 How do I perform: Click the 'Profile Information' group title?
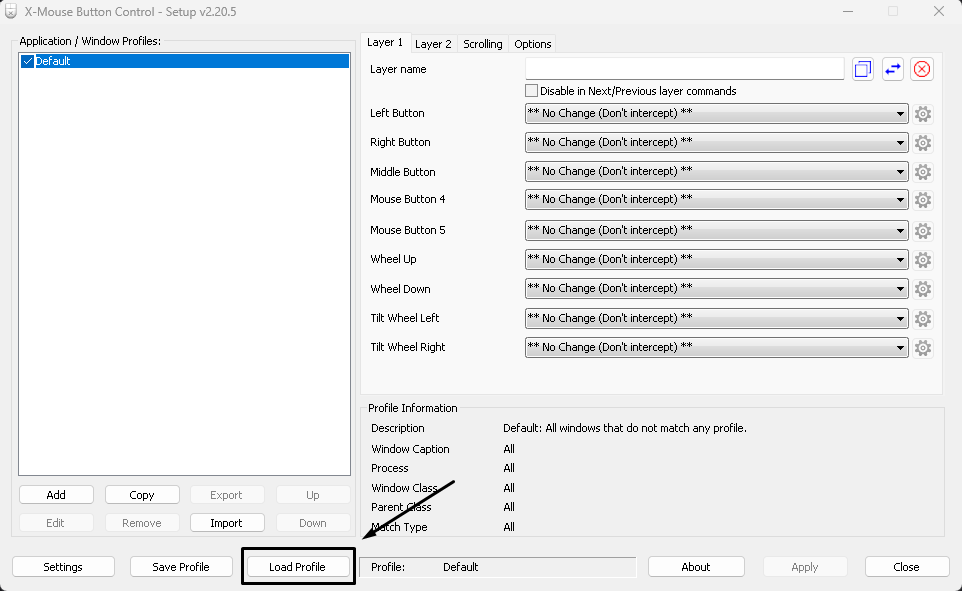pyautogui.click(x=413, y=408)
